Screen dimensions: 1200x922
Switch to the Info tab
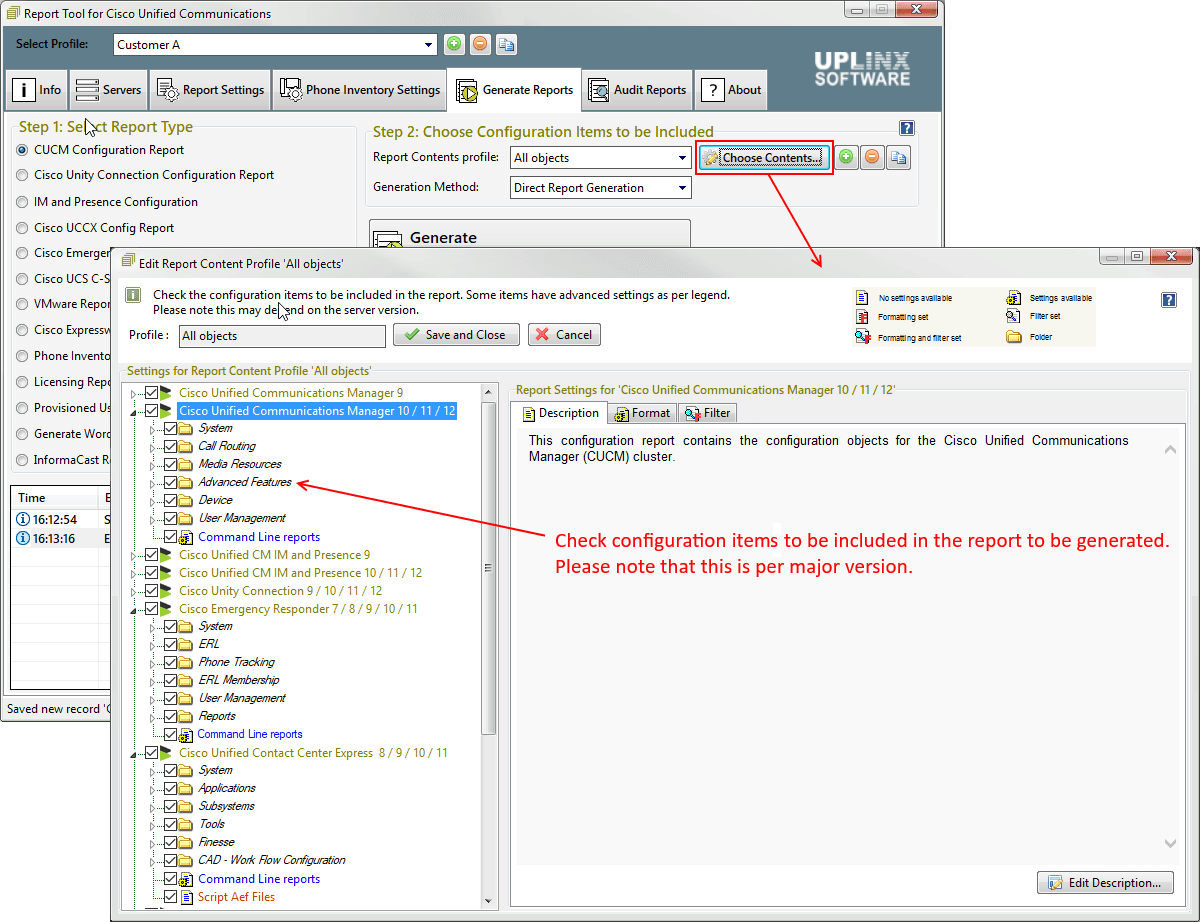(36, 90)
